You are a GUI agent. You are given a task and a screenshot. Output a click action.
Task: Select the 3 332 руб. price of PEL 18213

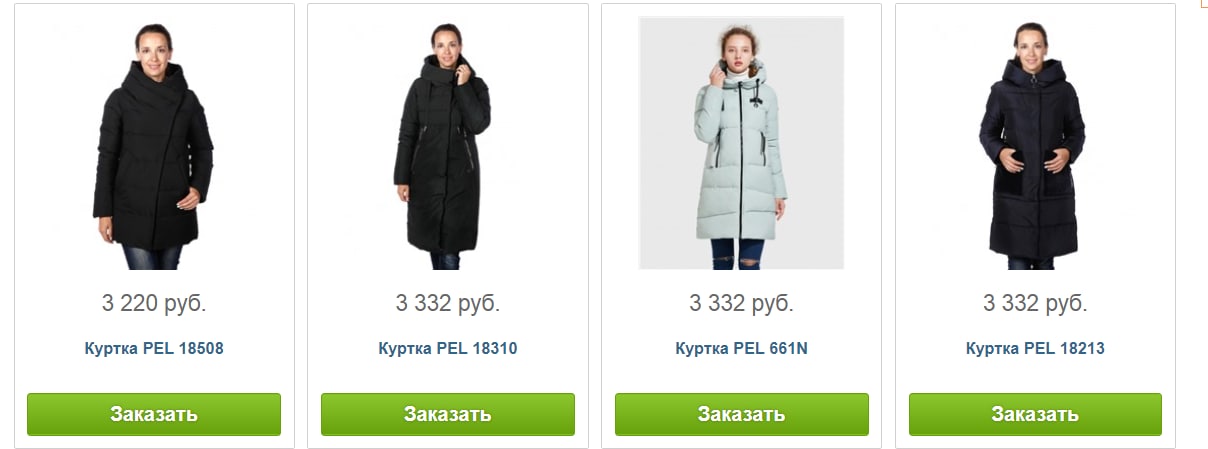tap(1035, 302)
